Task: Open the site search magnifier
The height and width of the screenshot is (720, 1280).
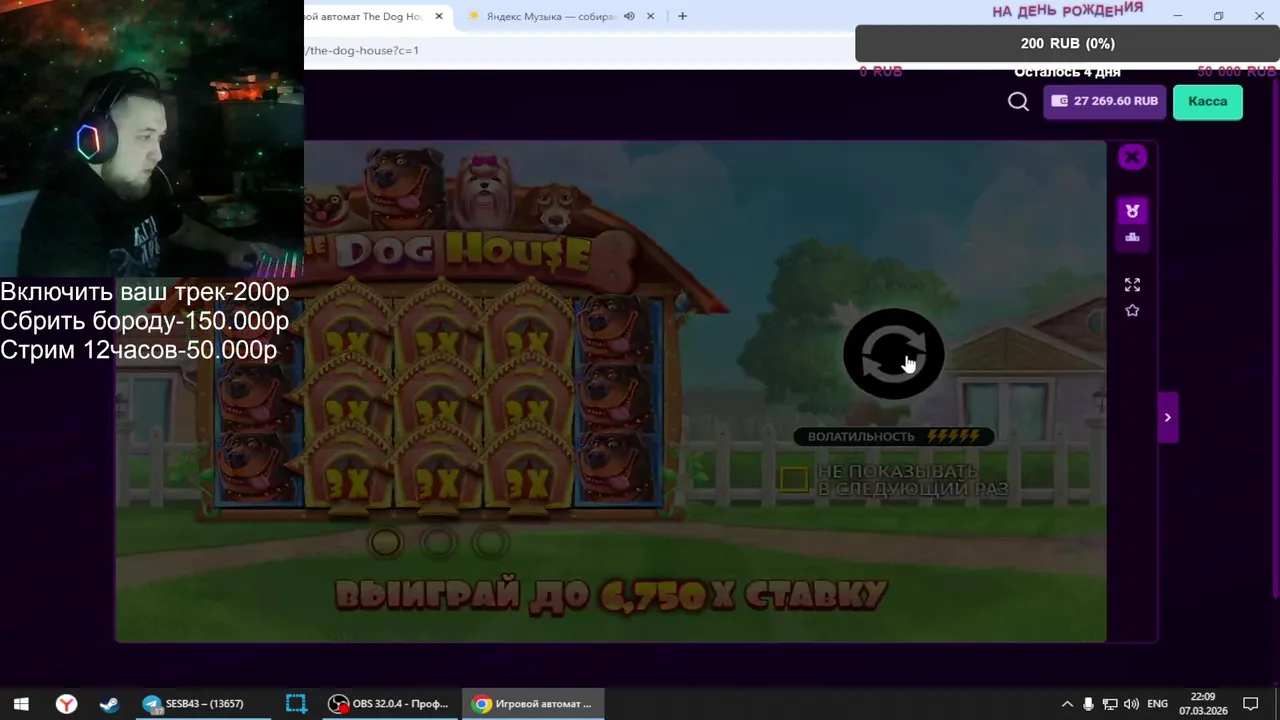Action: tap(1018, 101)
